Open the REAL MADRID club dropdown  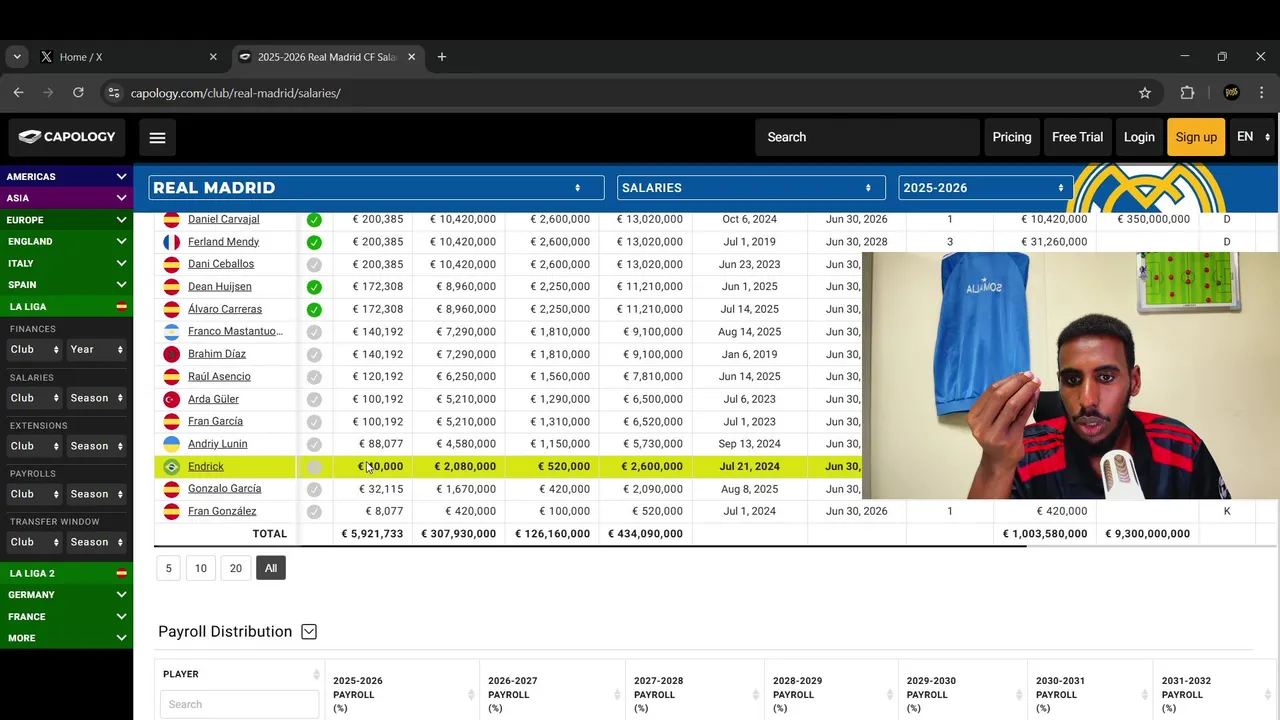click(x=376, y=188)
